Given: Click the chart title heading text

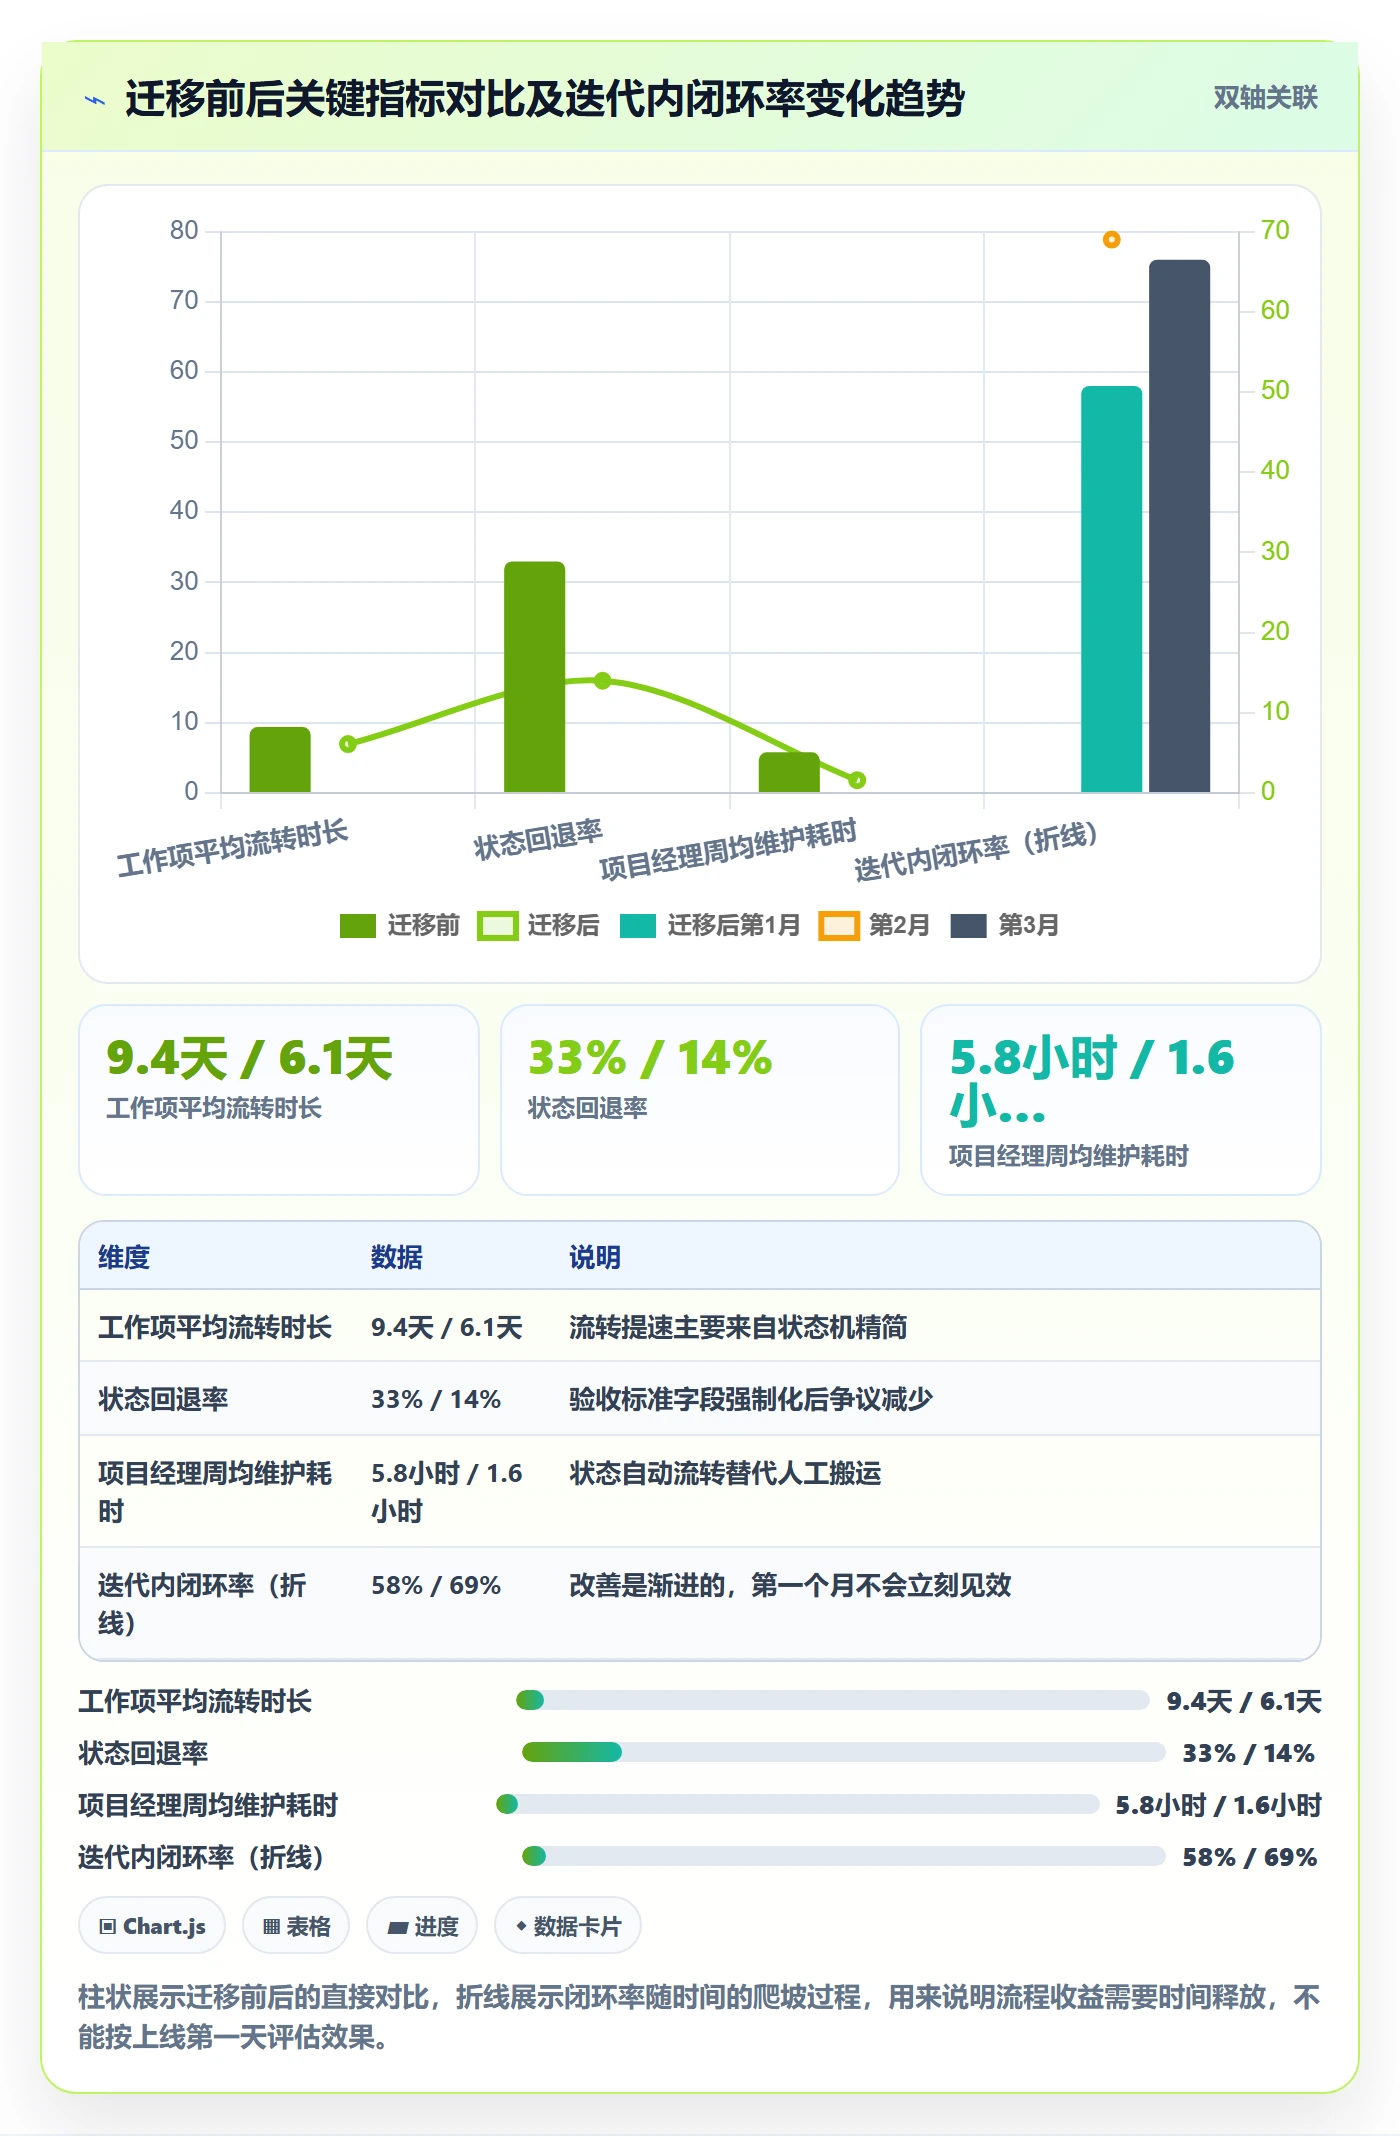Looking at the screenshot, I should click(x=545, y=99).
